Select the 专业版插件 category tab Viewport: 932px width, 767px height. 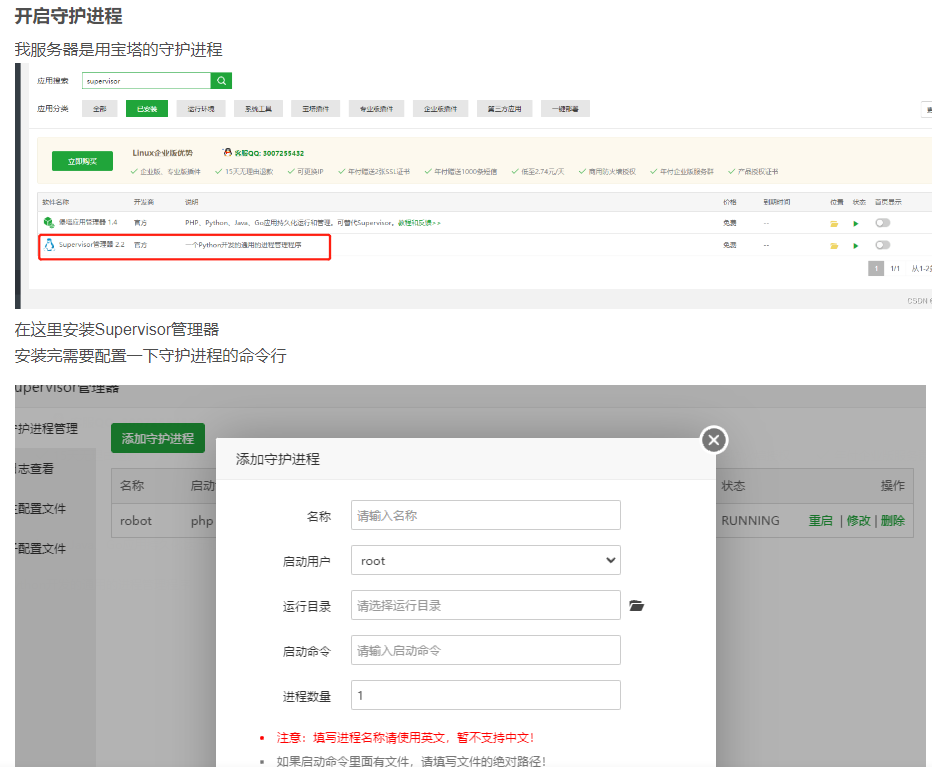point(376,109)
